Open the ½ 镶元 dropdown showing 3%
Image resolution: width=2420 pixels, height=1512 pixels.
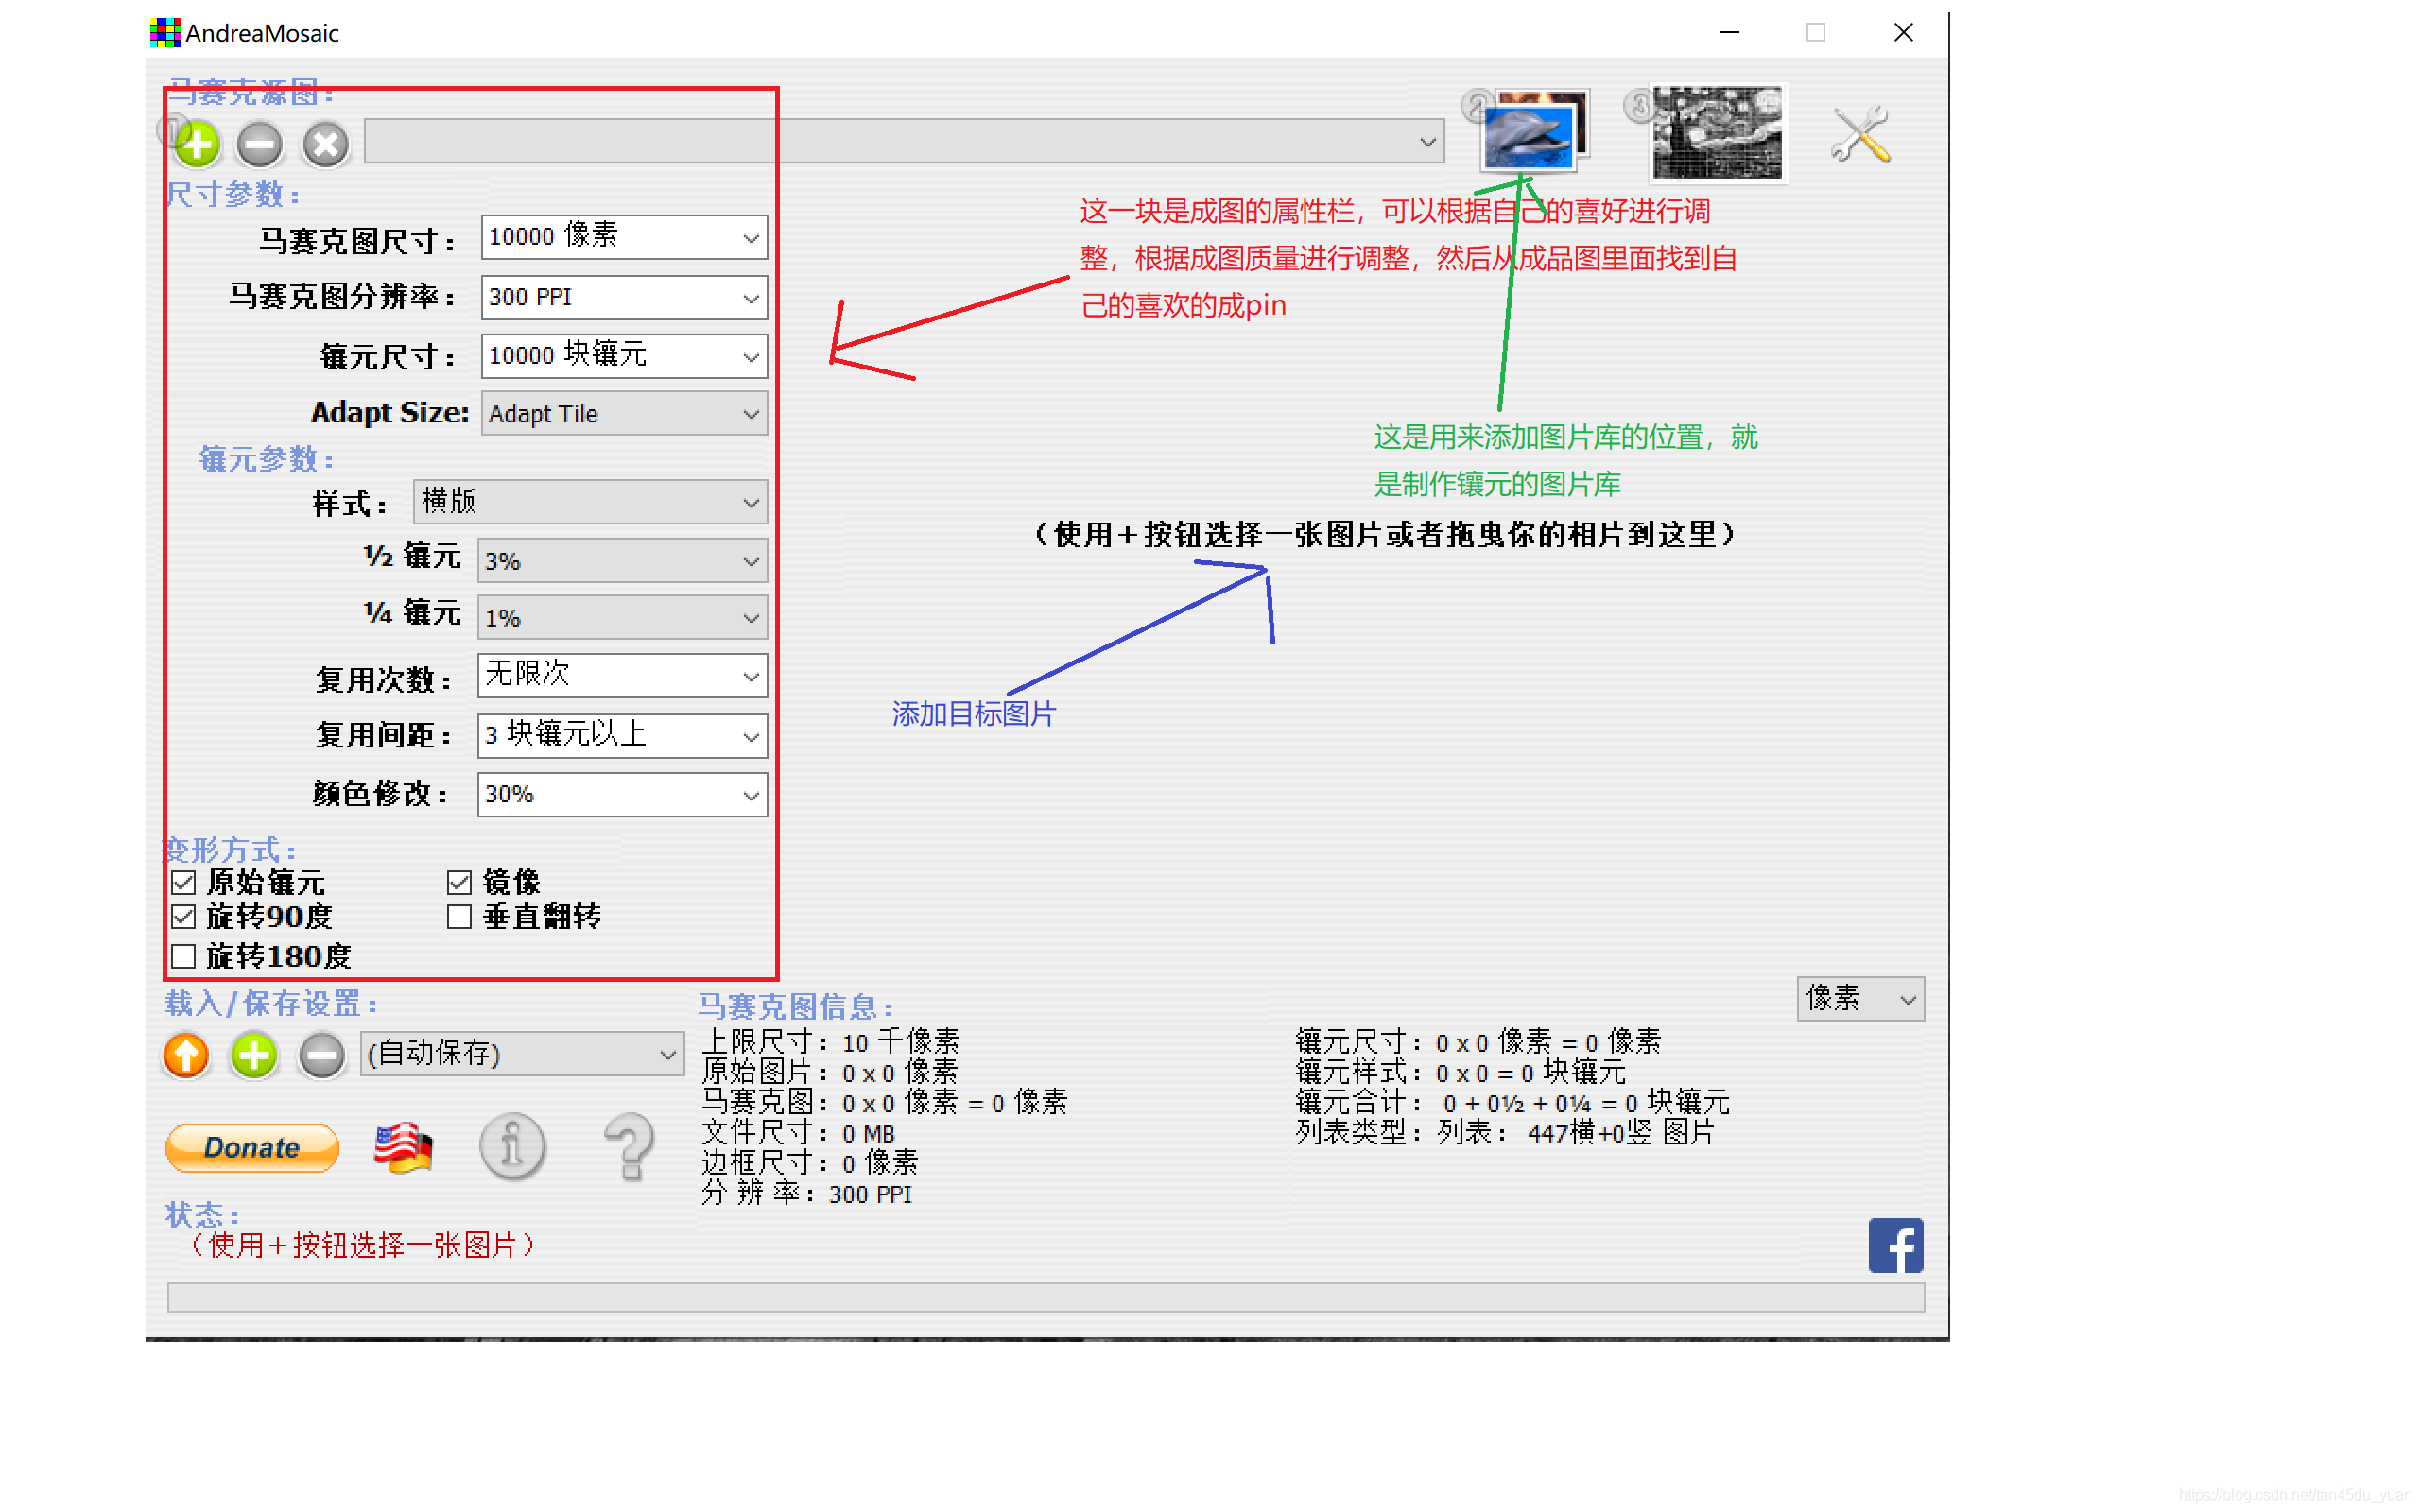click(622, 561)
